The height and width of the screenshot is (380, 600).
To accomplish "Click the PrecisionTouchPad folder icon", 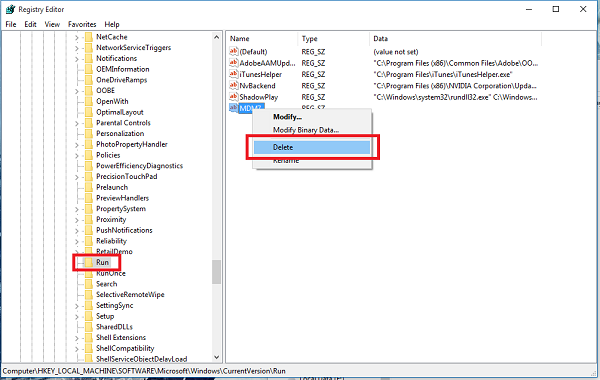I will 89,176.
